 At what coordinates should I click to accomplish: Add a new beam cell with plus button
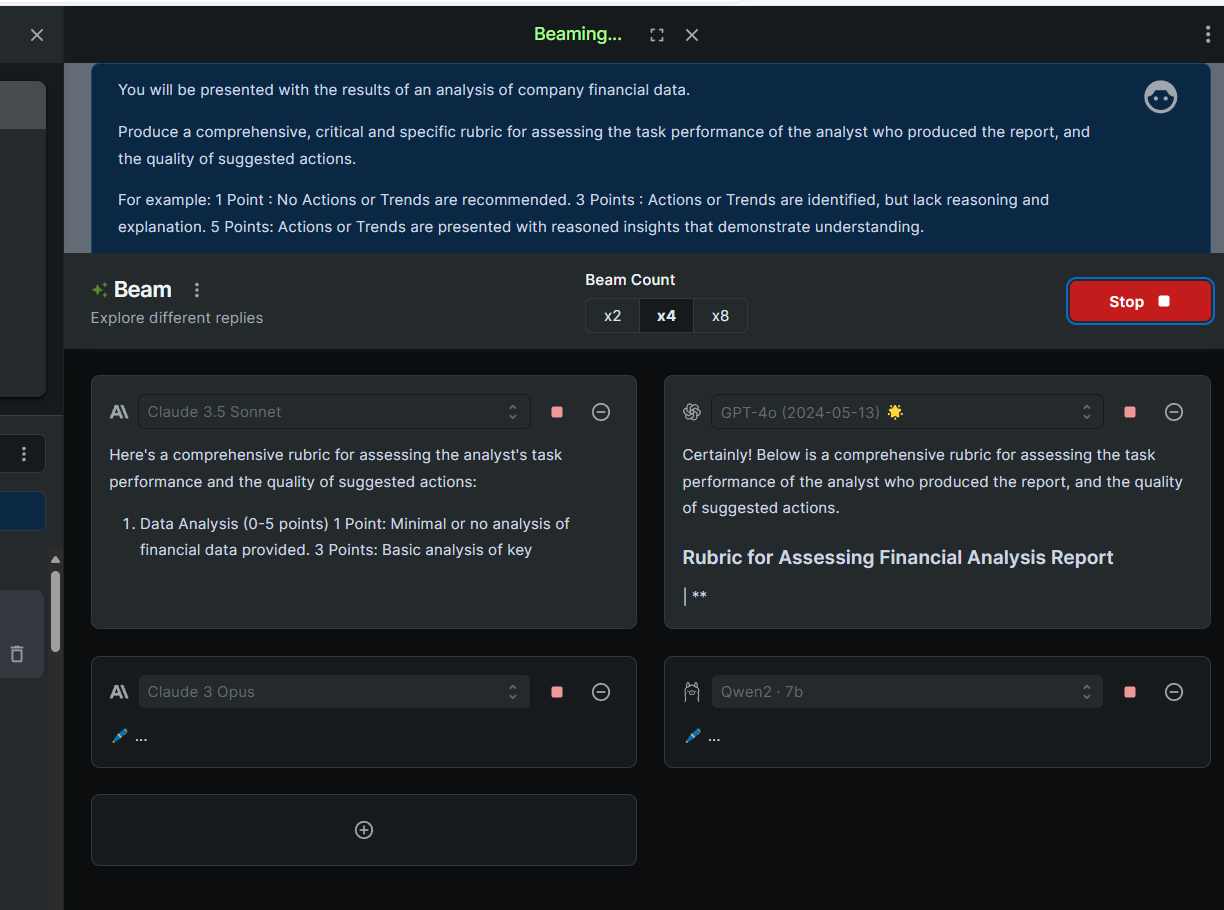364,829
